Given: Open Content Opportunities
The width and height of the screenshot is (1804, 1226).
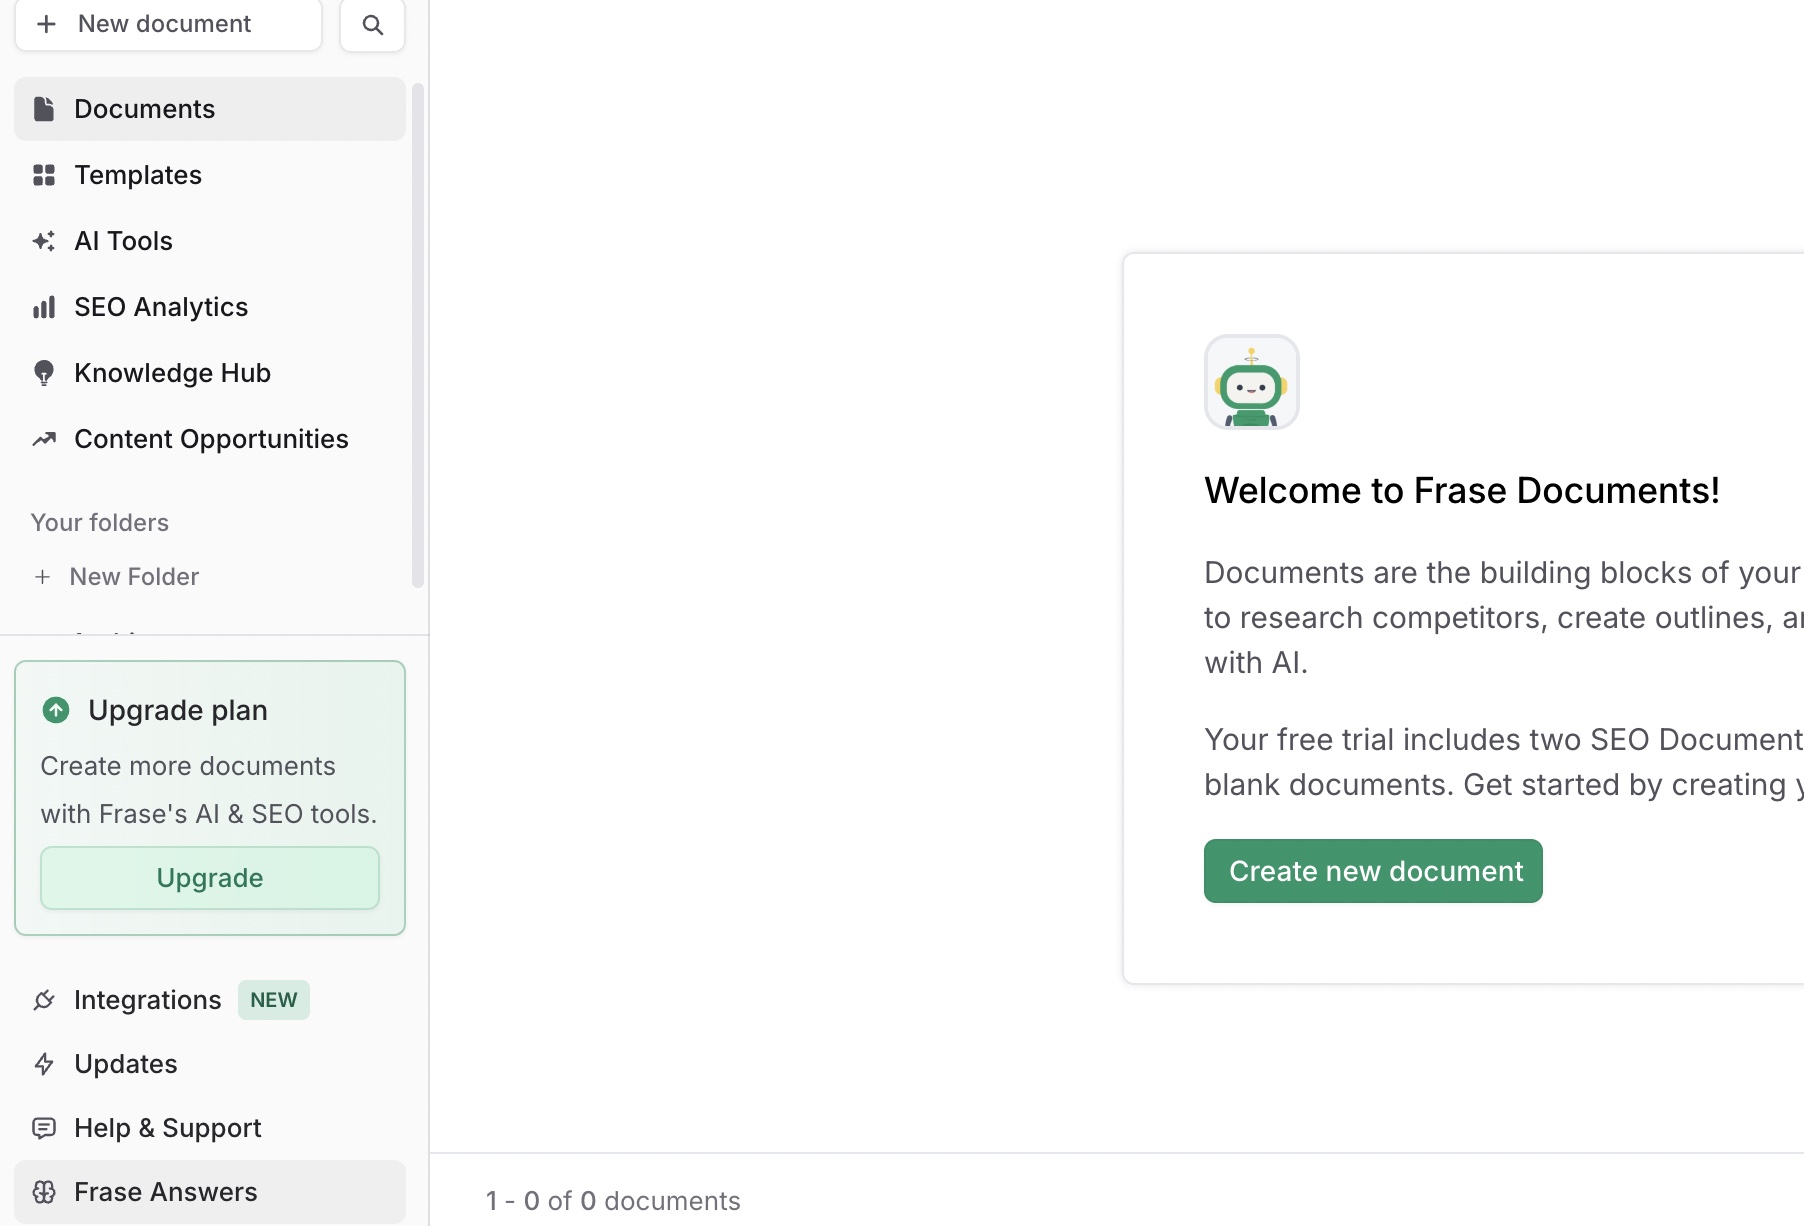Looking at the screenshot, I should click(x=210, y=439).
